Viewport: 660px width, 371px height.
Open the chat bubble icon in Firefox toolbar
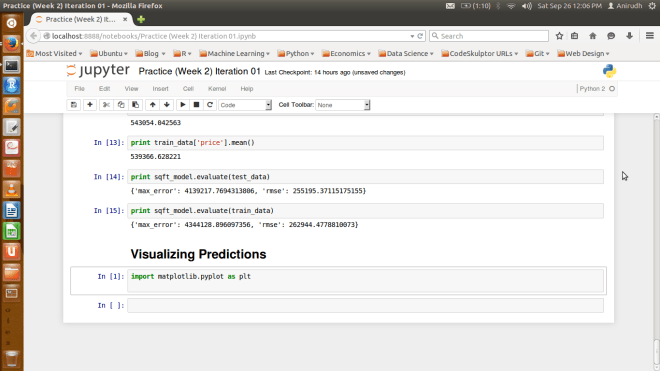click(x=611, y=36)
